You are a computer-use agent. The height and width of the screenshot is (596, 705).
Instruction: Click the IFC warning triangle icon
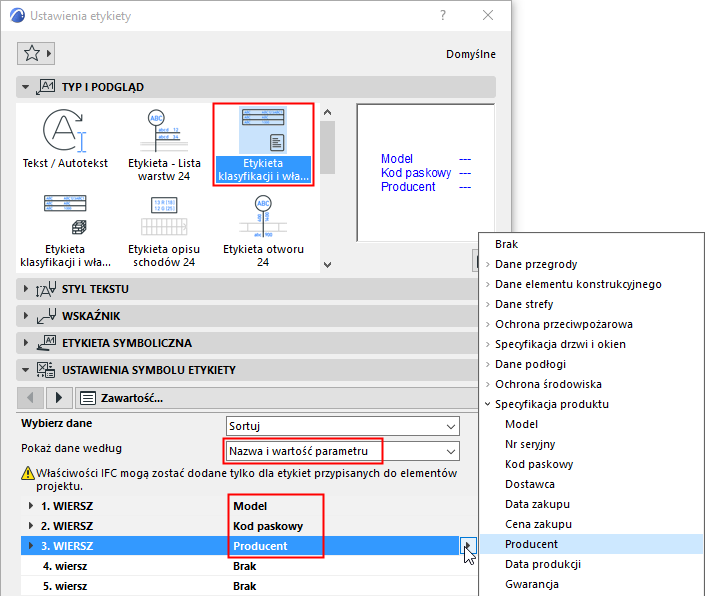coord(28,473)
